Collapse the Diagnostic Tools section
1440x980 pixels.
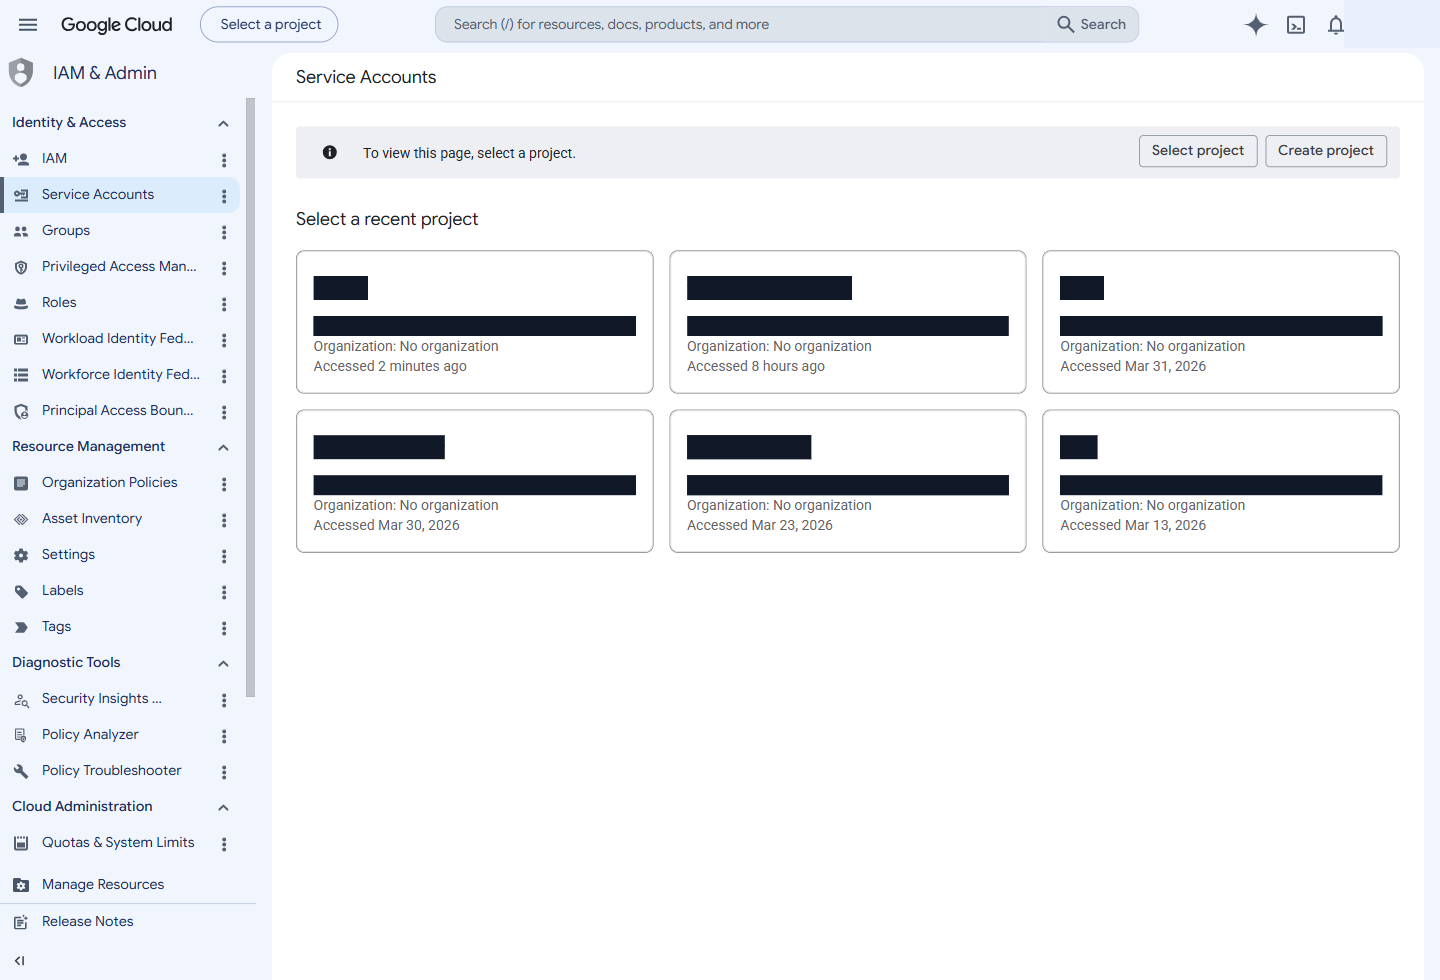click(x=223, y=663)
